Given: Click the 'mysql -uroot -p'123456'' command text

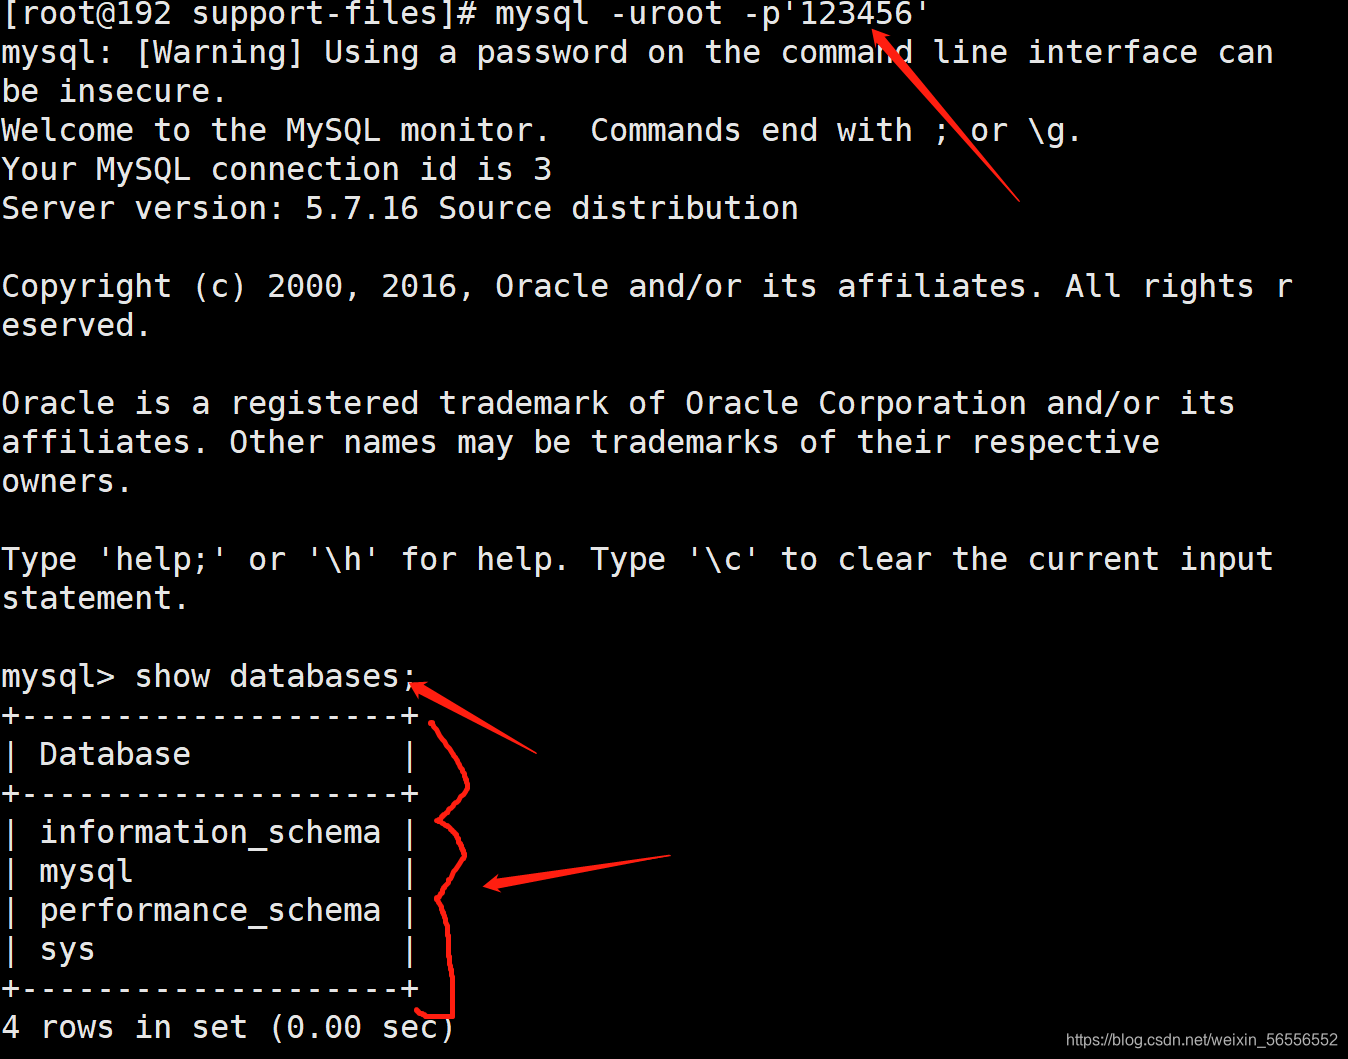Looking at the screenshot, I should (x=713, y=14).
